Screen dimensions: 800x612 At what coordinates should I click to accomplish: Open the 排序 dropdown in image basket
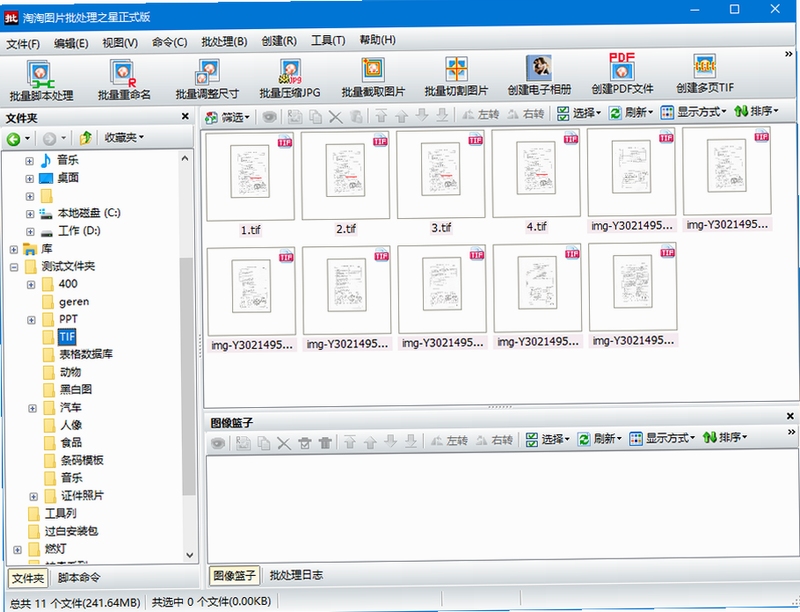725,437
